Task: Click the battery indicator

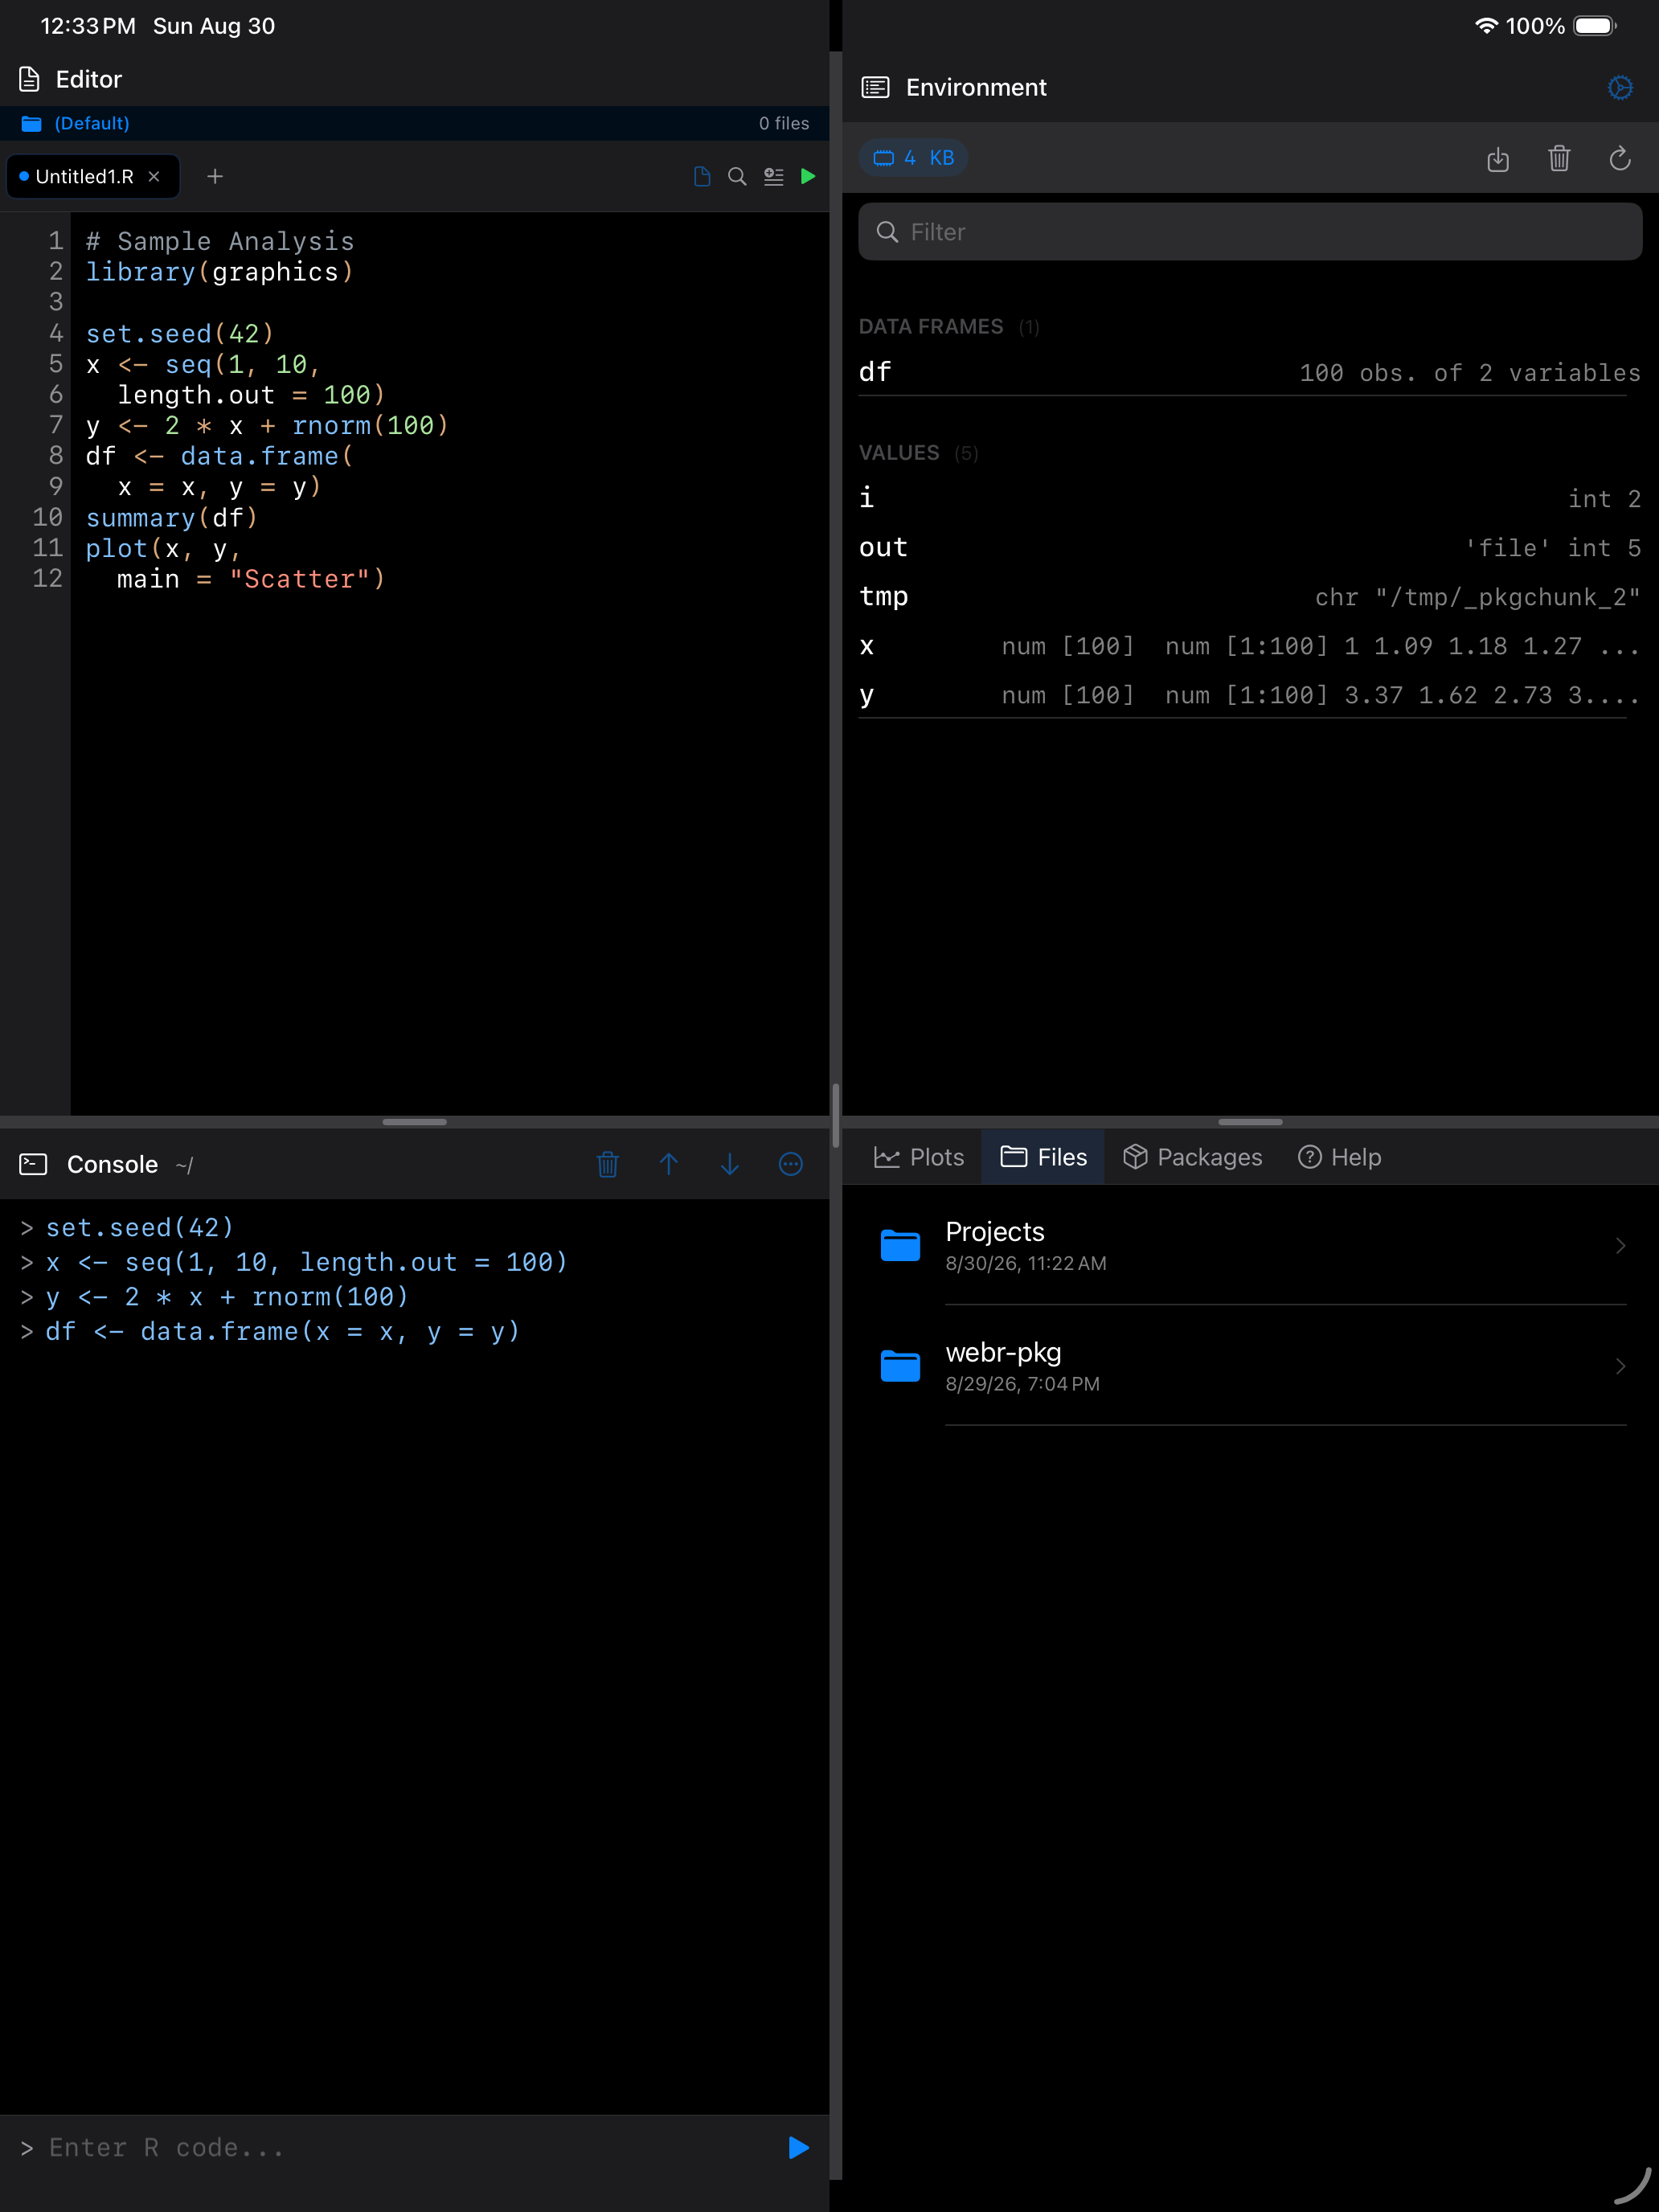Action: (x=1596, y=26)
